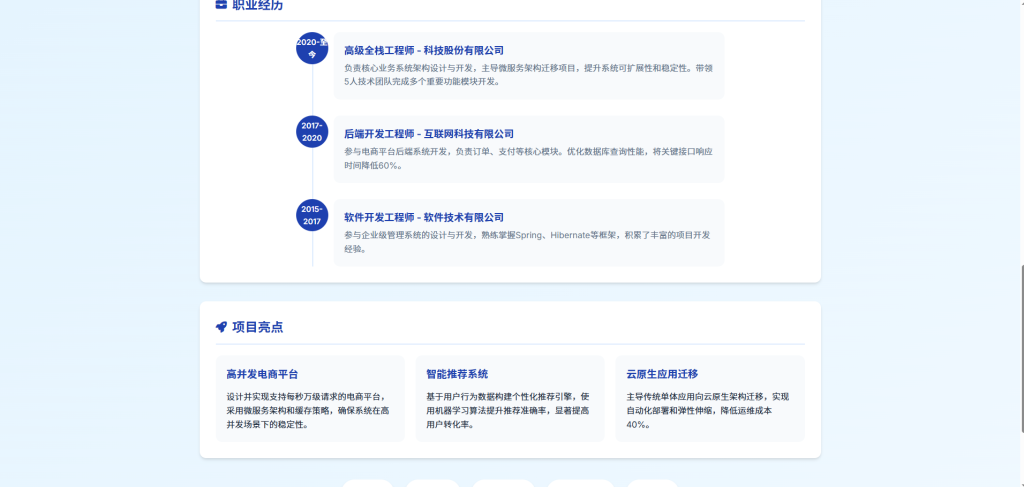Click the rocket icon beside 项目亮点
Image resolution: width=1024 pixels, height=487 pixels.
[221, 327]
